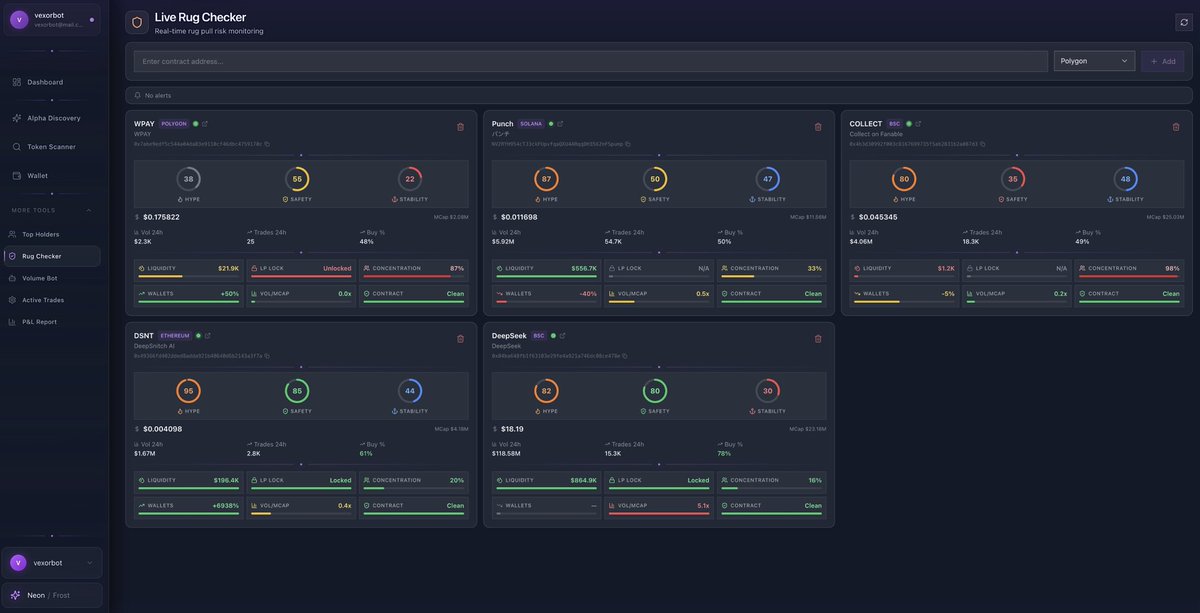
Task: Click DeepSeek Vol 24h value $118.58M
Action: (506, 453)
